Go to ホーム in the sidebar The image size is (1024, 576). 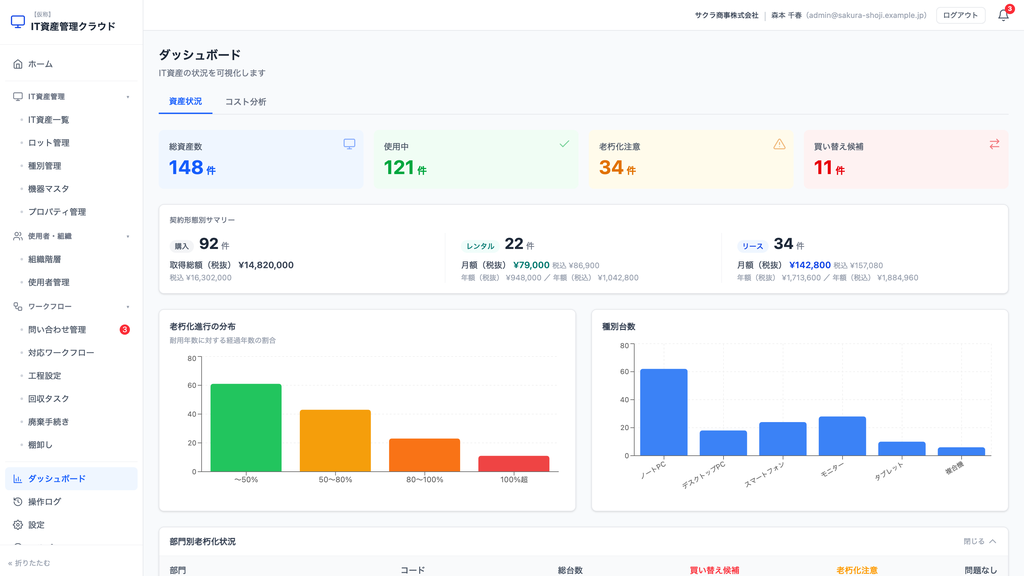point(71,64)
